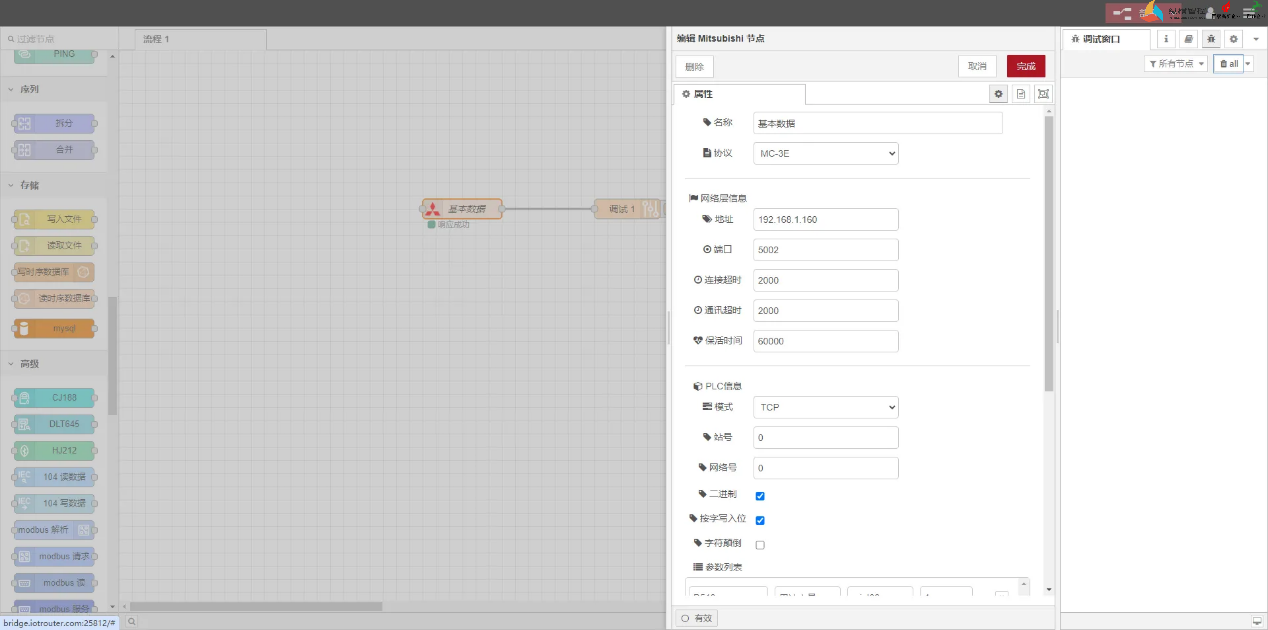This screenshot has height=630, width=1268.
Task: Enable the 字符颠倒 checkbox
Action: point(760,545)
